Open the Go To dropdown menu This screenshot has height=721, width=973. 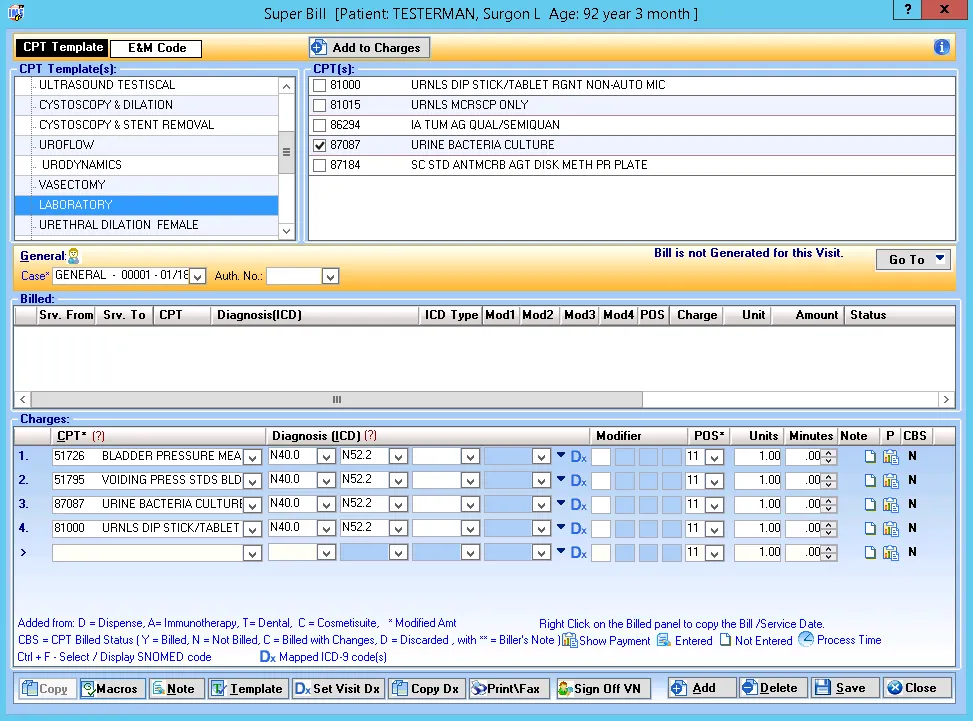click(914, 259)
